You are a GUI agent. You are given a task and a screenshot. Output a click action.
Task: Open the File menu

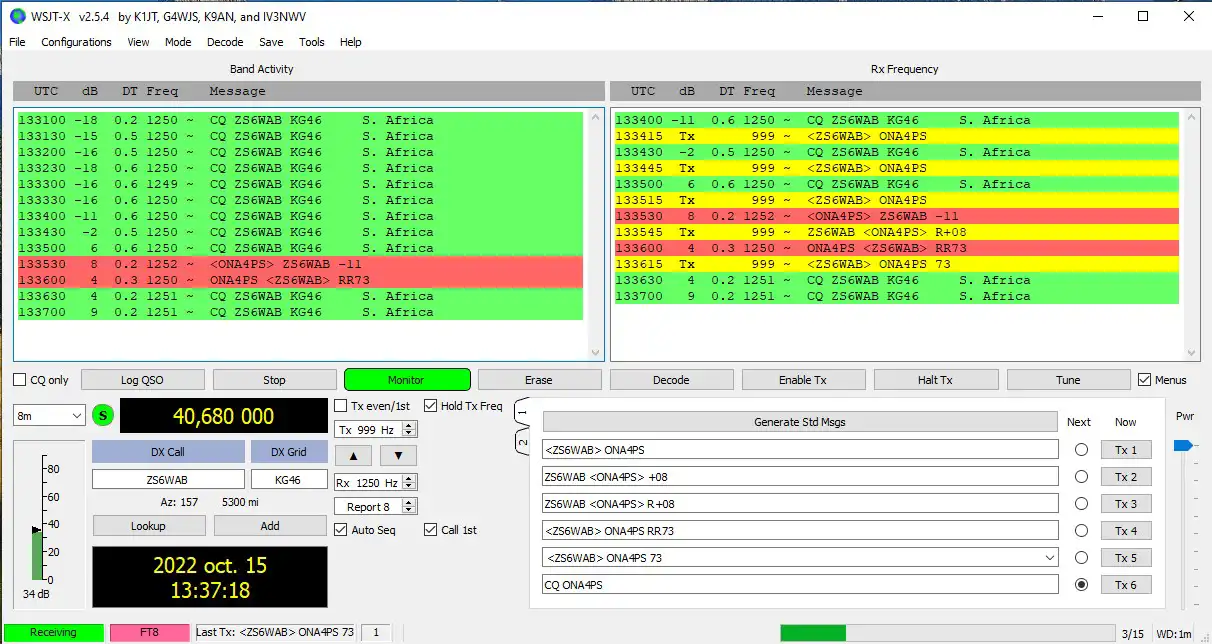[x=17, y=42]
